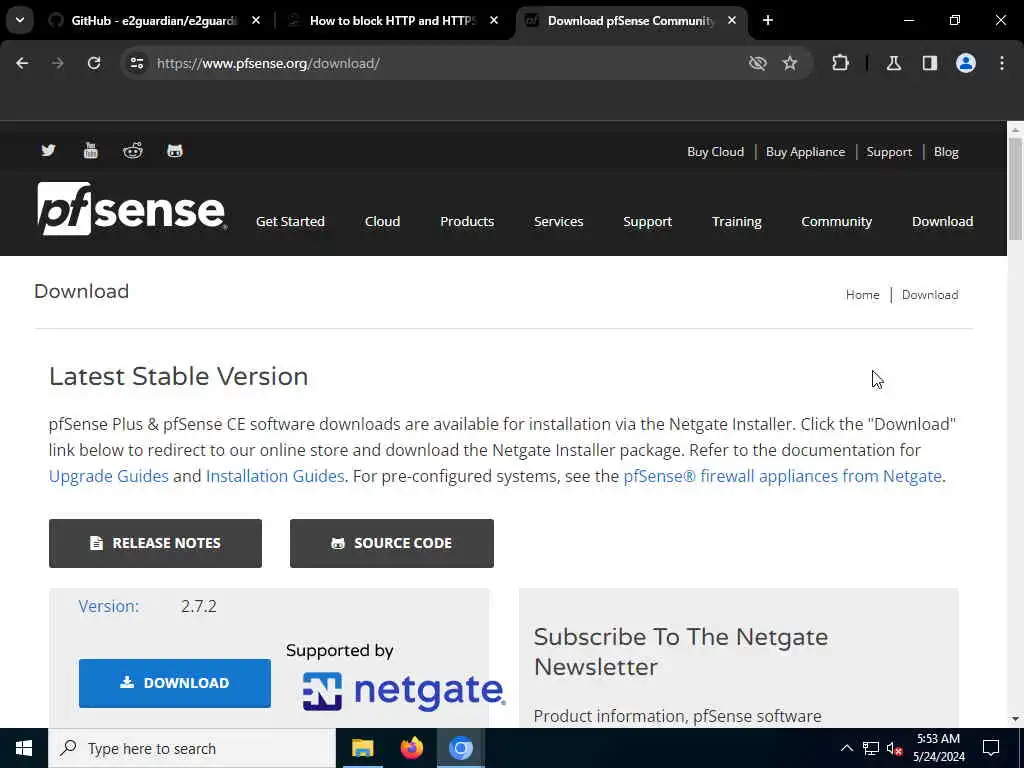Open the notification center icon
The height and width of the screenshot is (768, 1024).
pyautogui.click(x=991, y=748)
